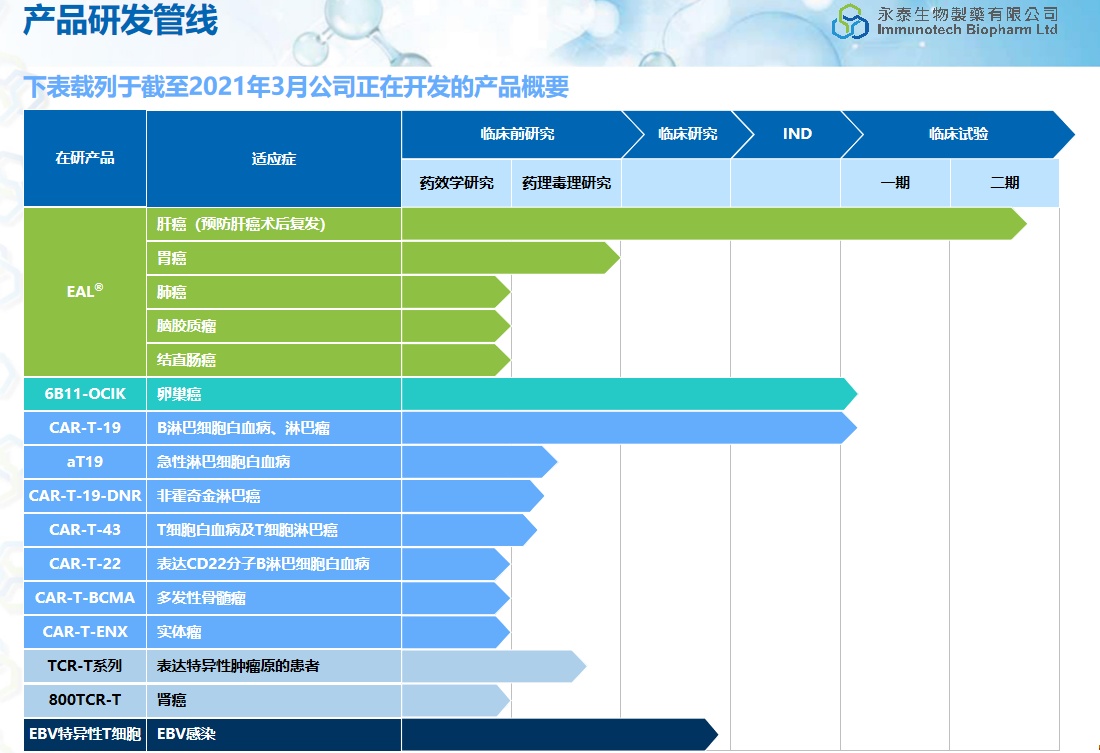The width and height of the screenshot is (1100, 753).
Task: Select the EAL product cell
Action: point(85,292)
